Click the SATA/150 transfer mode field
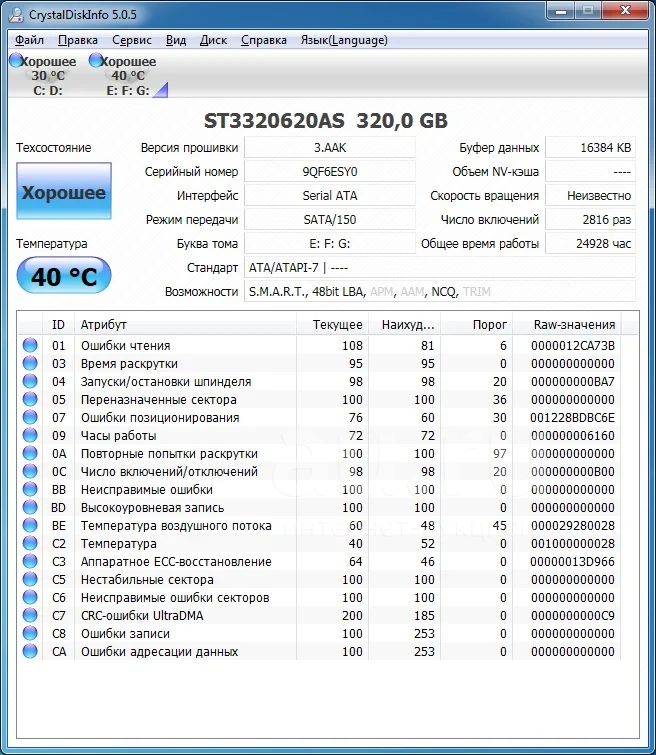Viewport: 656px width, 755px height. [330, 220]
